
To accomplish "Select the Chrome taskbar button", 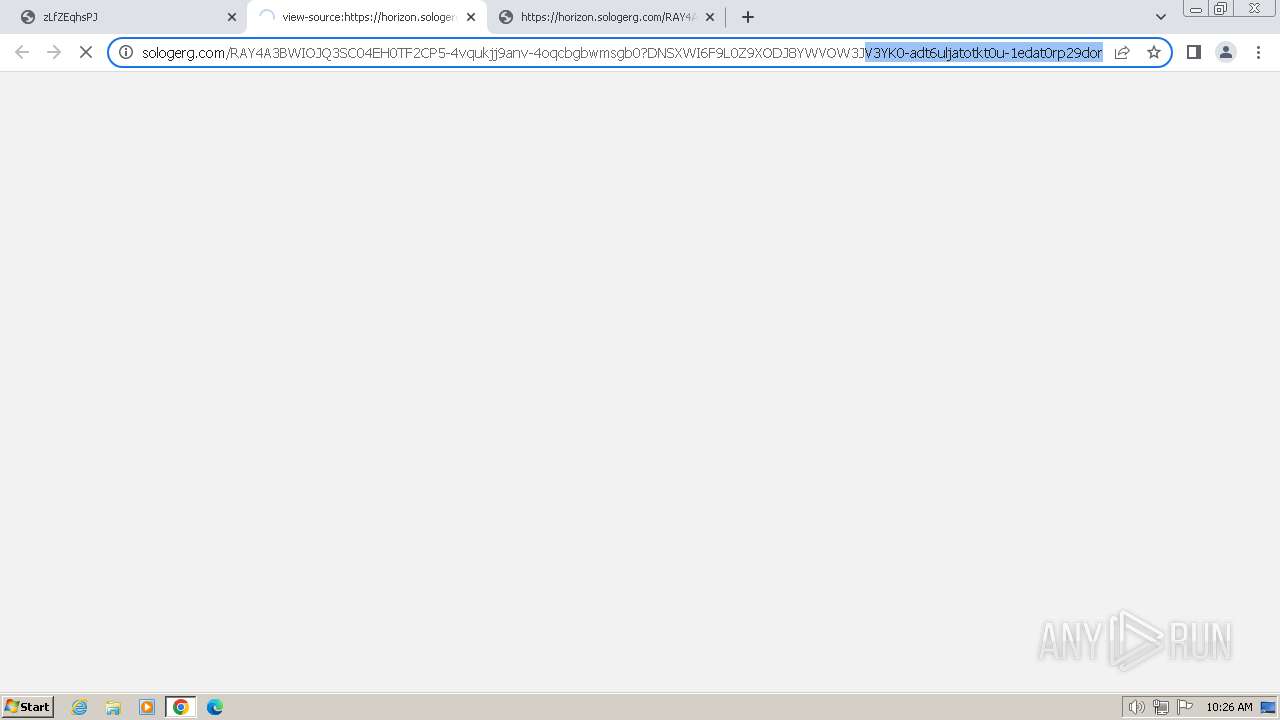I will tap(181, 707).
